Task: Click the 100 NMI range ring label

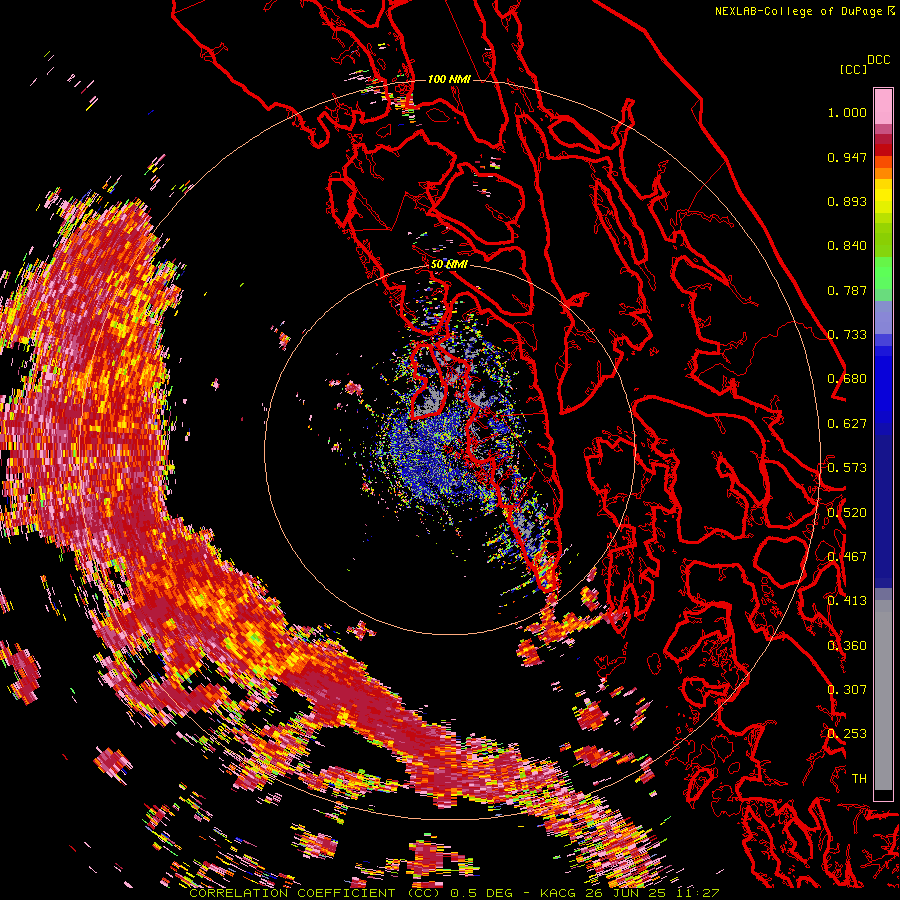Action: [x=449, y=79]
